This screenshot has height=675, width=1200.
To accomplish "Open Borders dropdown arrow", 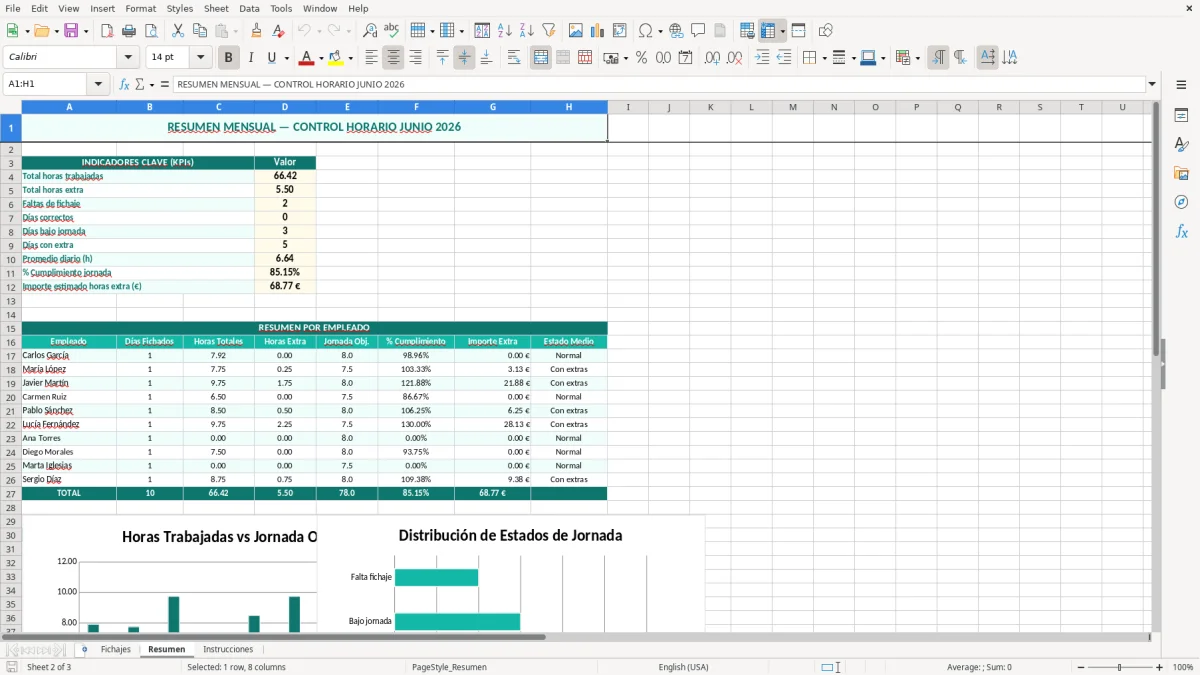I will pos(826,58).
